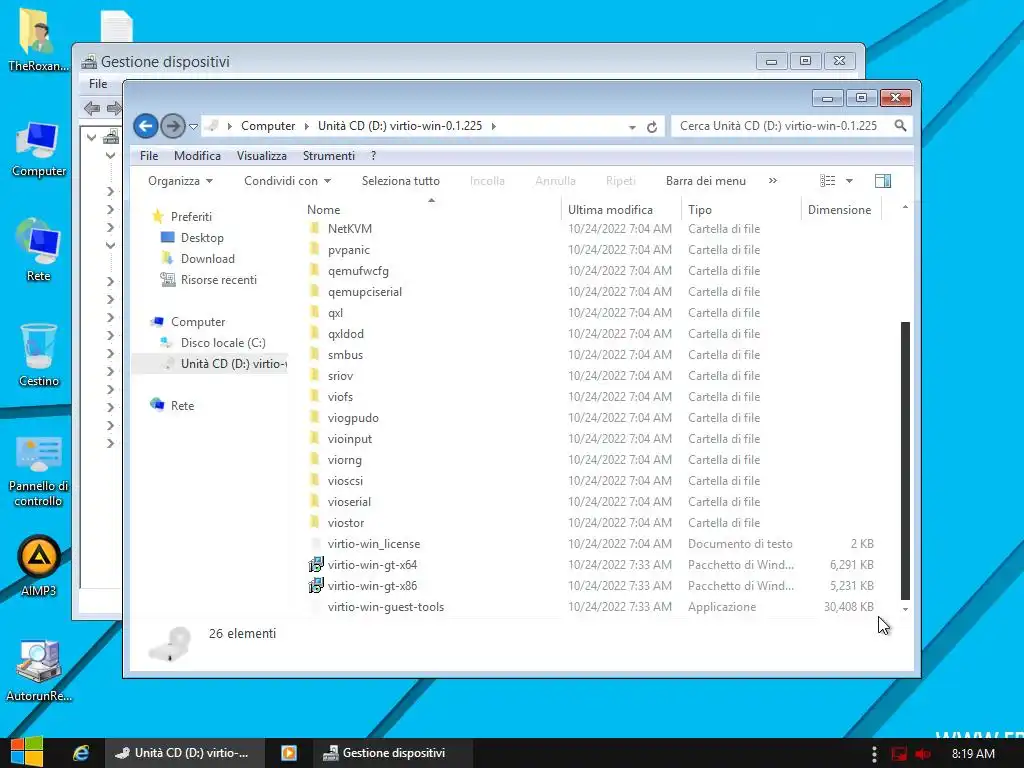Select the pvpanic folder icon
Viewport: 1024px width, 768px height.
(315, 249)
